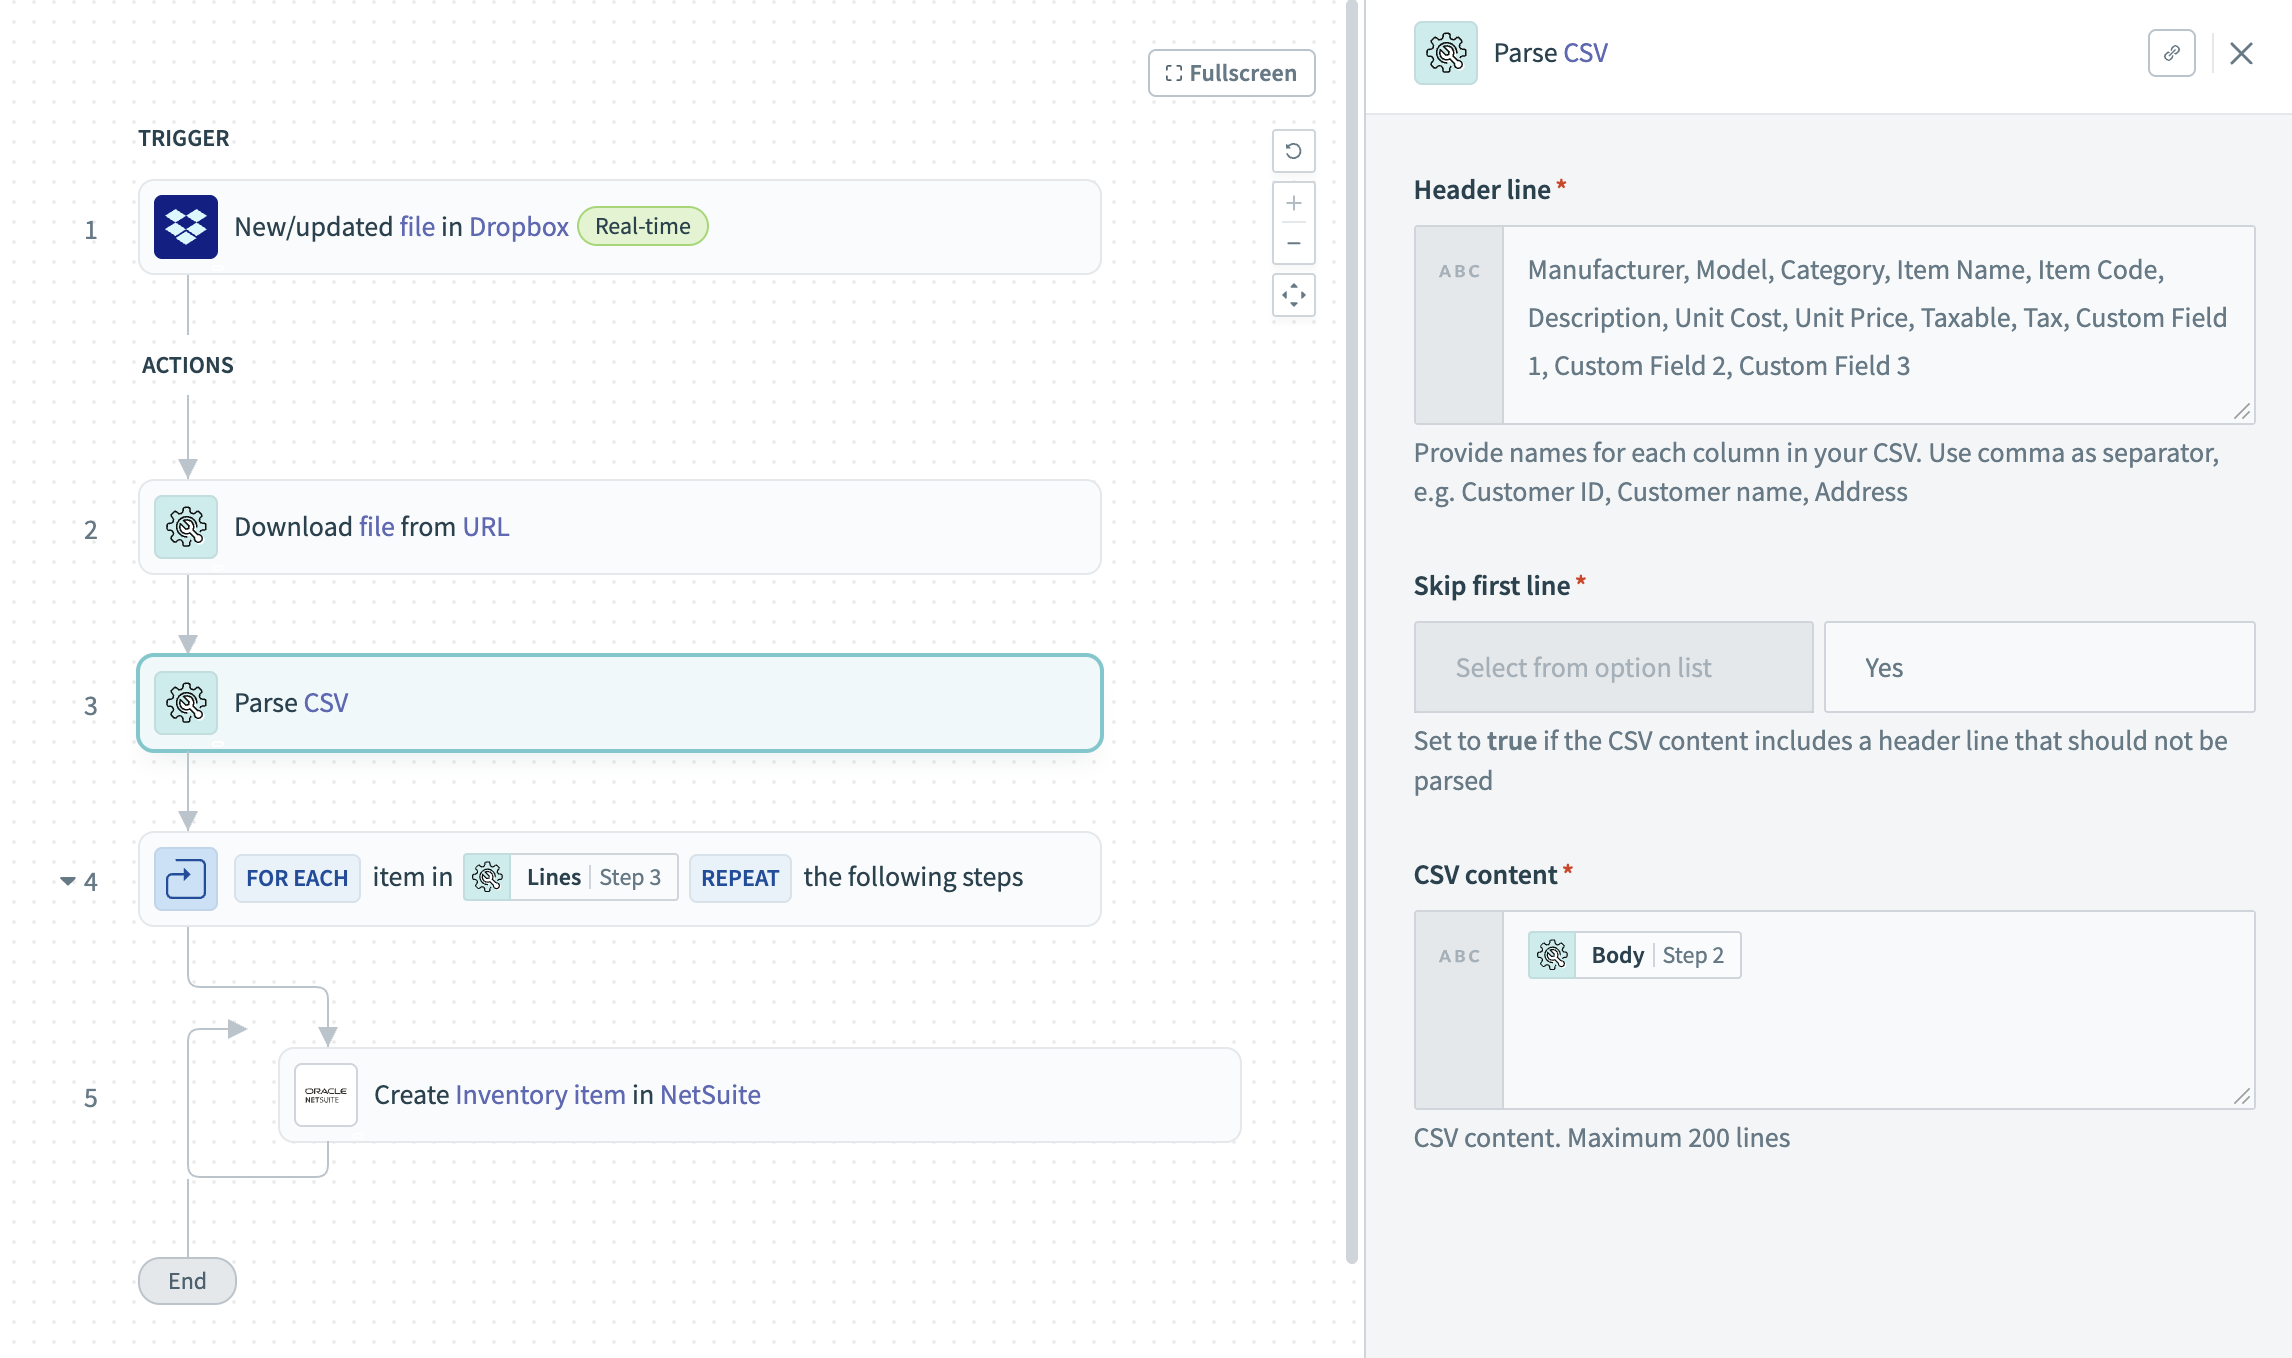Click the For Each loop icon

pyautogui.click(x=185, y=879)
